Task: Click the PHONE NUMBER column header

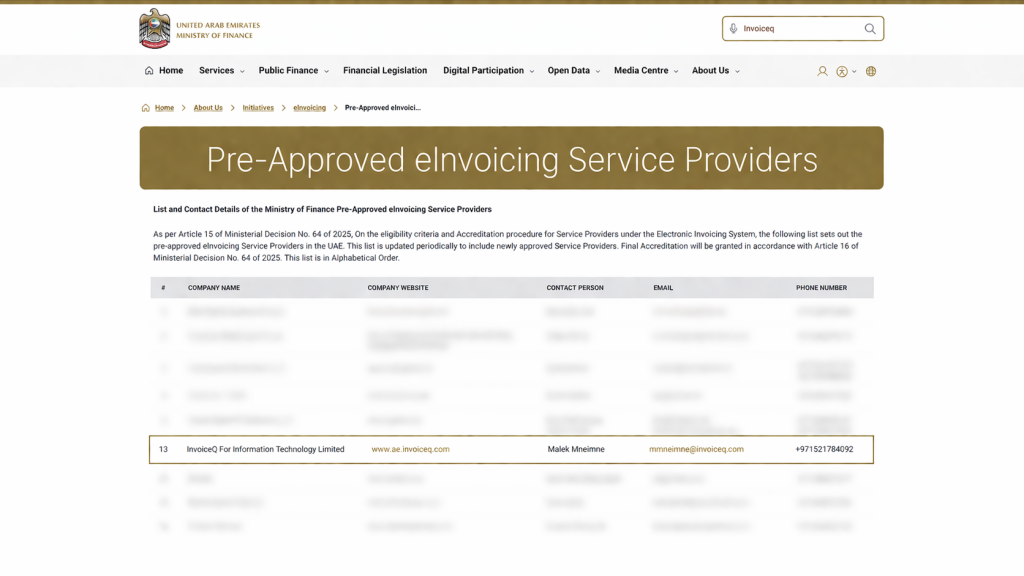Action: [821, 287]
